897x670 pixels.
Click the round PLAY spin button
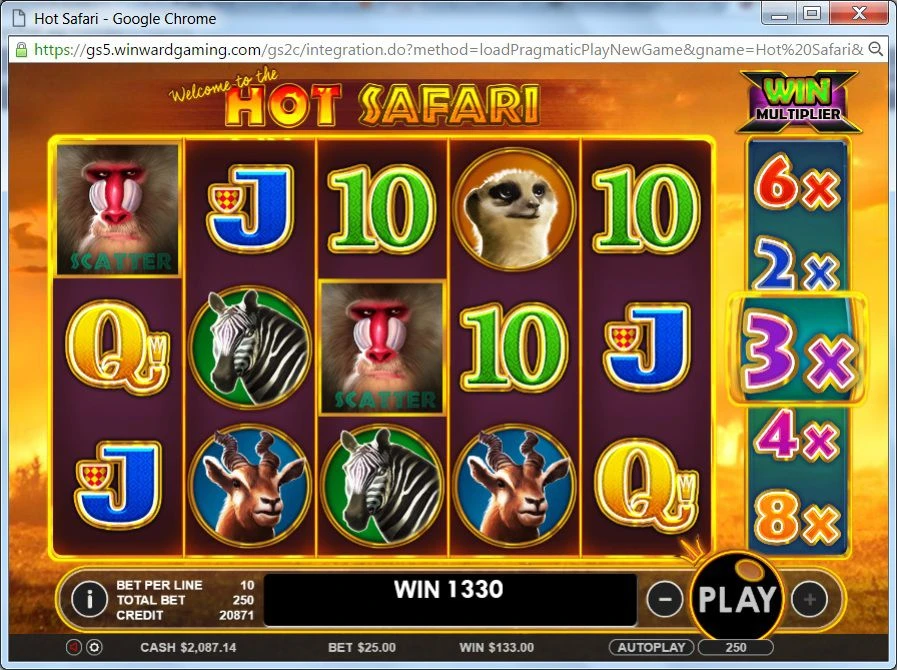pos(737,598)
